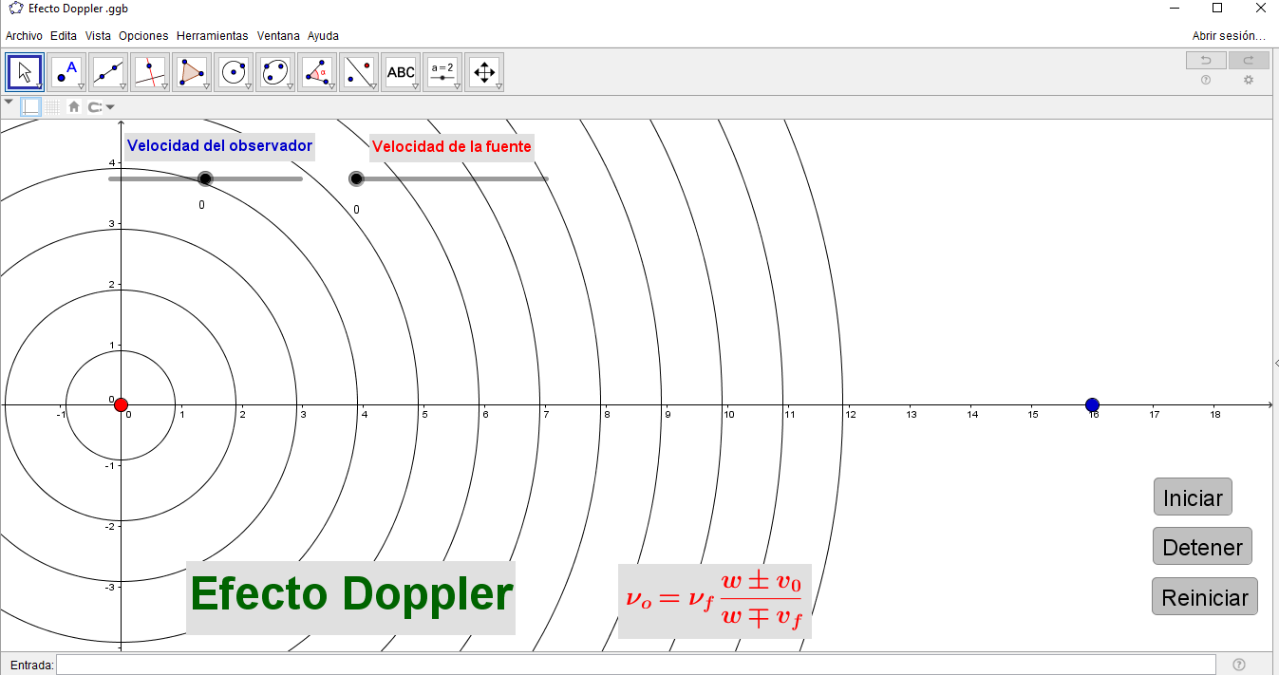Image resolution: width=1279 pixels, height=675 pixels.
Task: Click the Entrada input field
Action: coord(636,664)
